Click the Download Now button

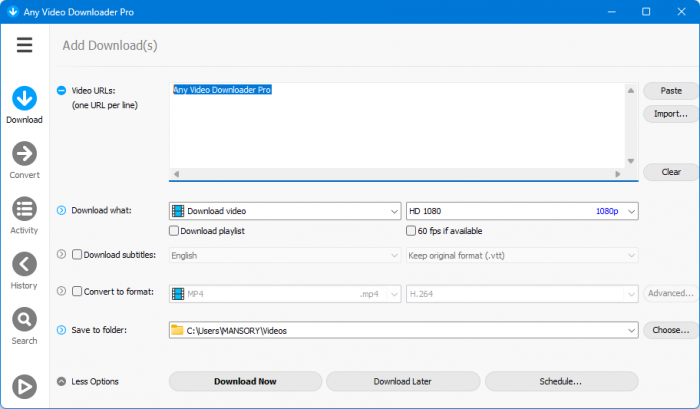245,381
